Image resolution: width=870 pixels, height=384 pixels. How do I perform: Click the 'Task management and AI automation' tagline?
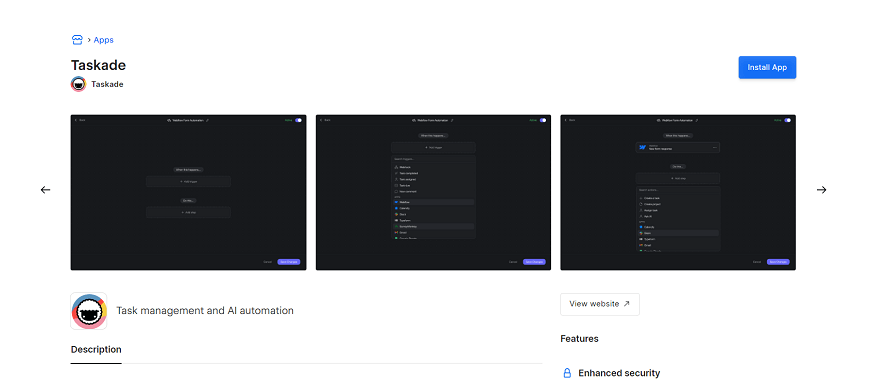205,311
